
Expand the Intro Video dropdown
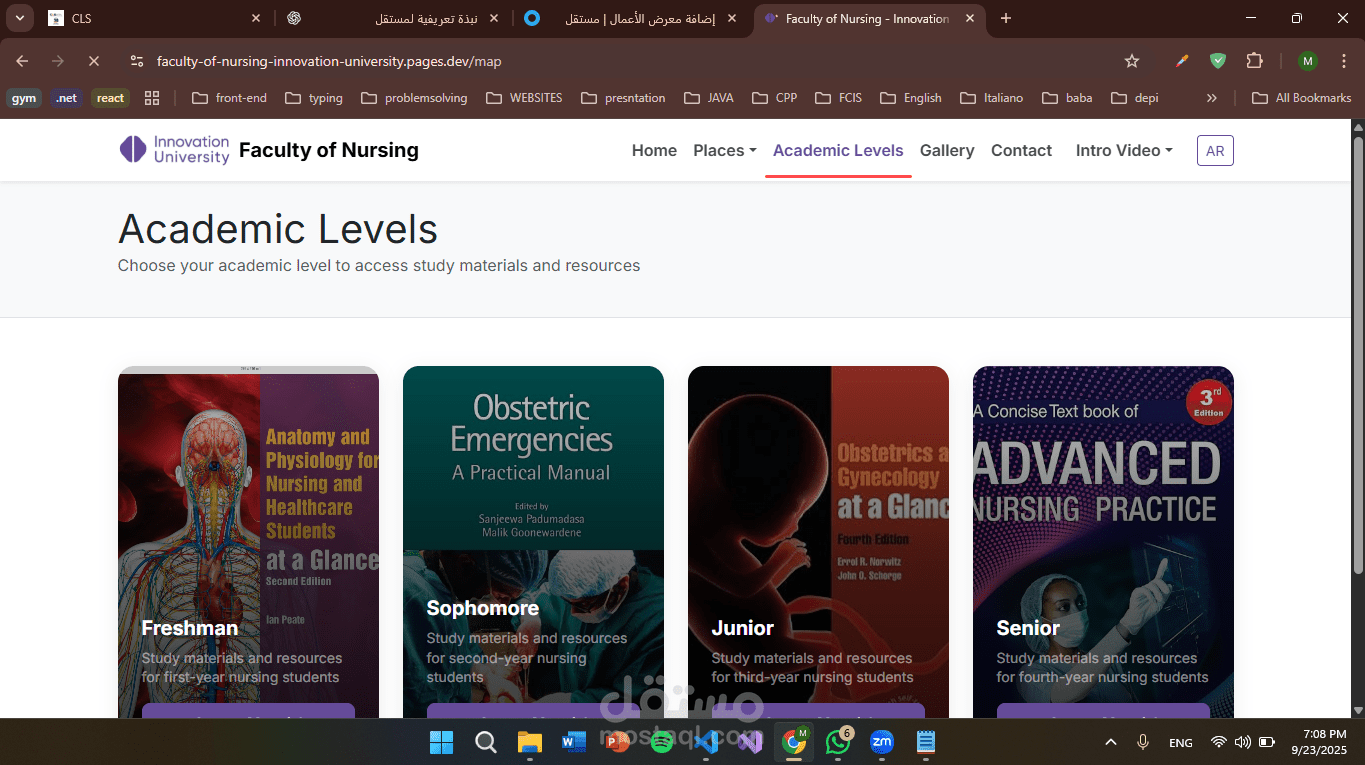1124,150
